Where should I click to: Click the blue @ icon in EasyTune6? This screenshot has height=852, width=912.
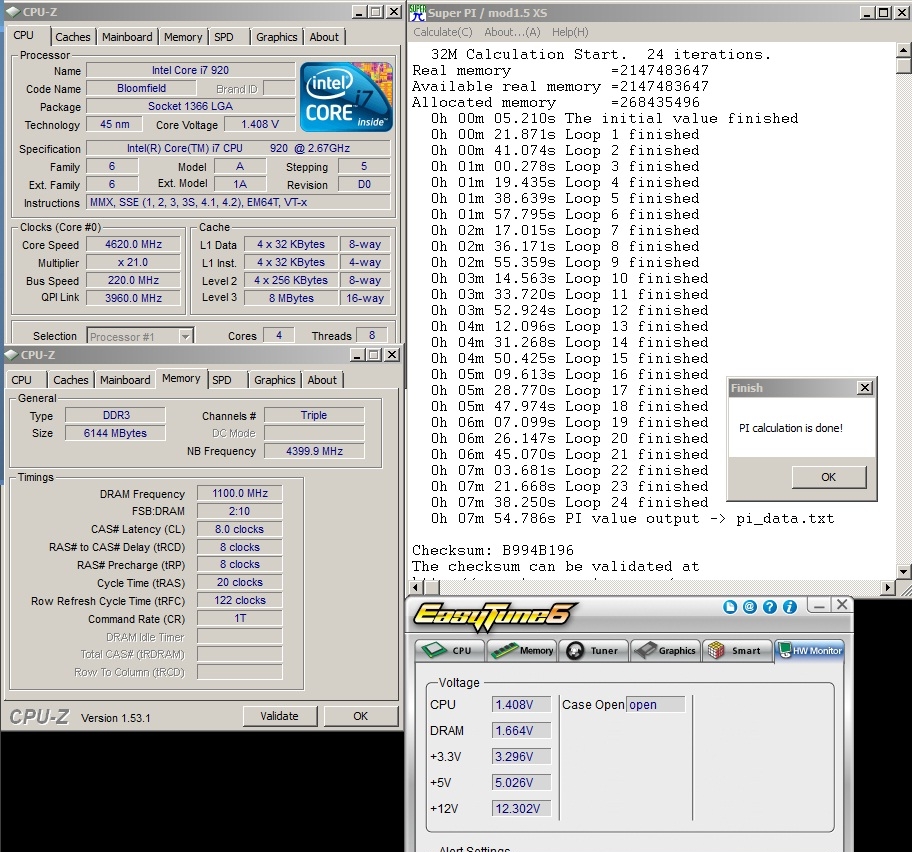click(750, 607)
